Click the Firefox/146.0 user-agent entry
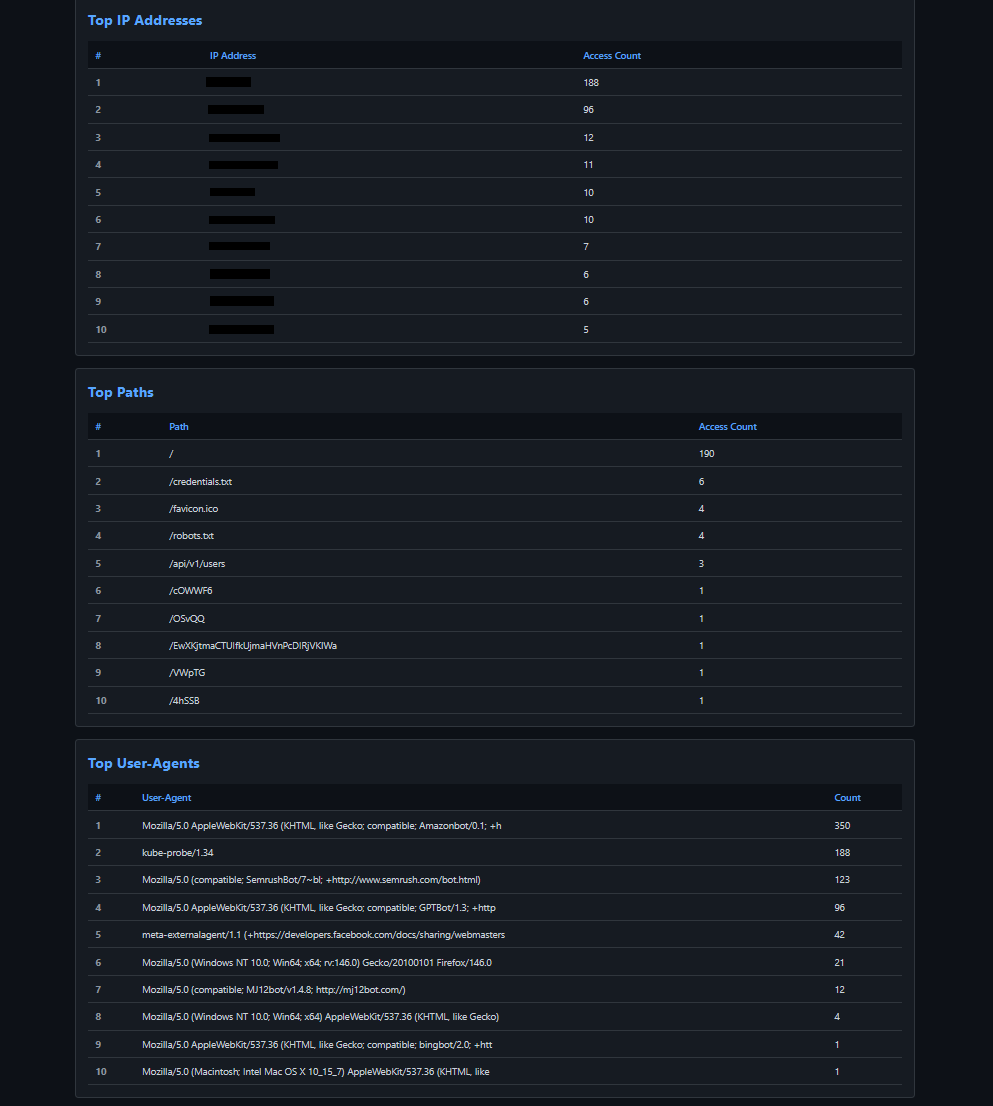This screenshot has width=993, height=1106. point(316,962)
